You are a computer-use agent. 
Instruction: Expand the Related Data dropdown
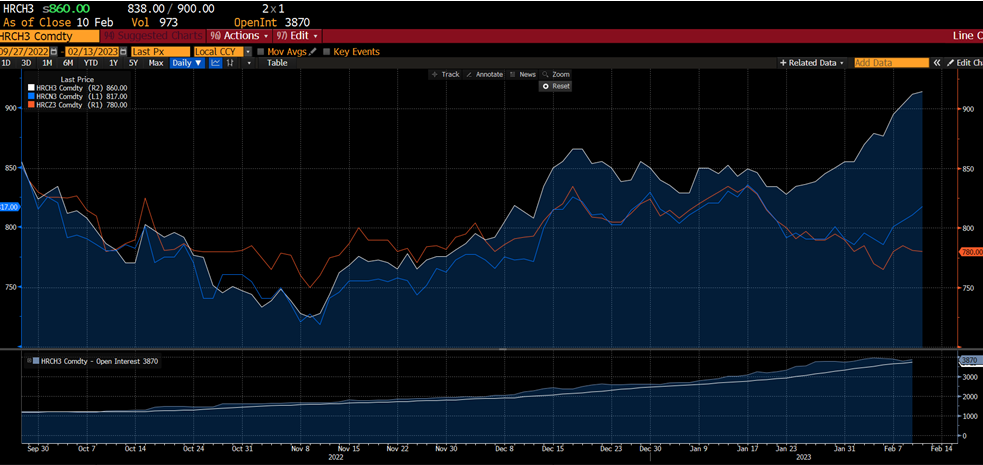click(812, 63)
